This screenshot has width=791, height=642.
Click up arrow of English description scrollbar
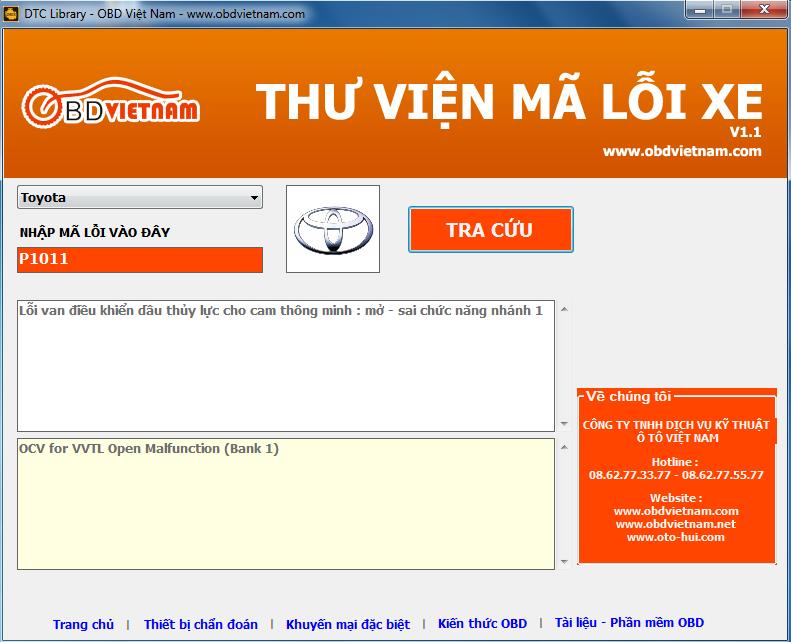point(564,447)
